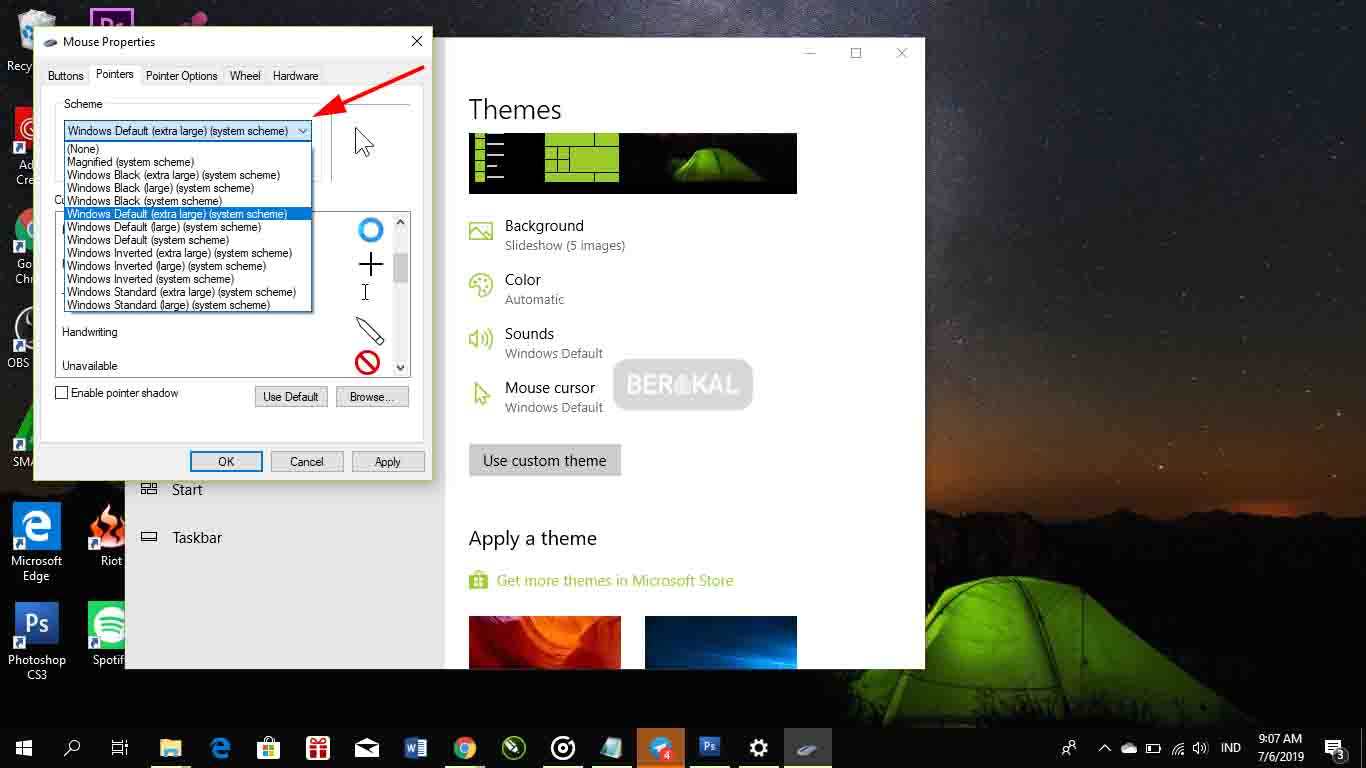Open Word from the taskbar
The height and width of the screenshot is (768, 1366).
point(416,748)
